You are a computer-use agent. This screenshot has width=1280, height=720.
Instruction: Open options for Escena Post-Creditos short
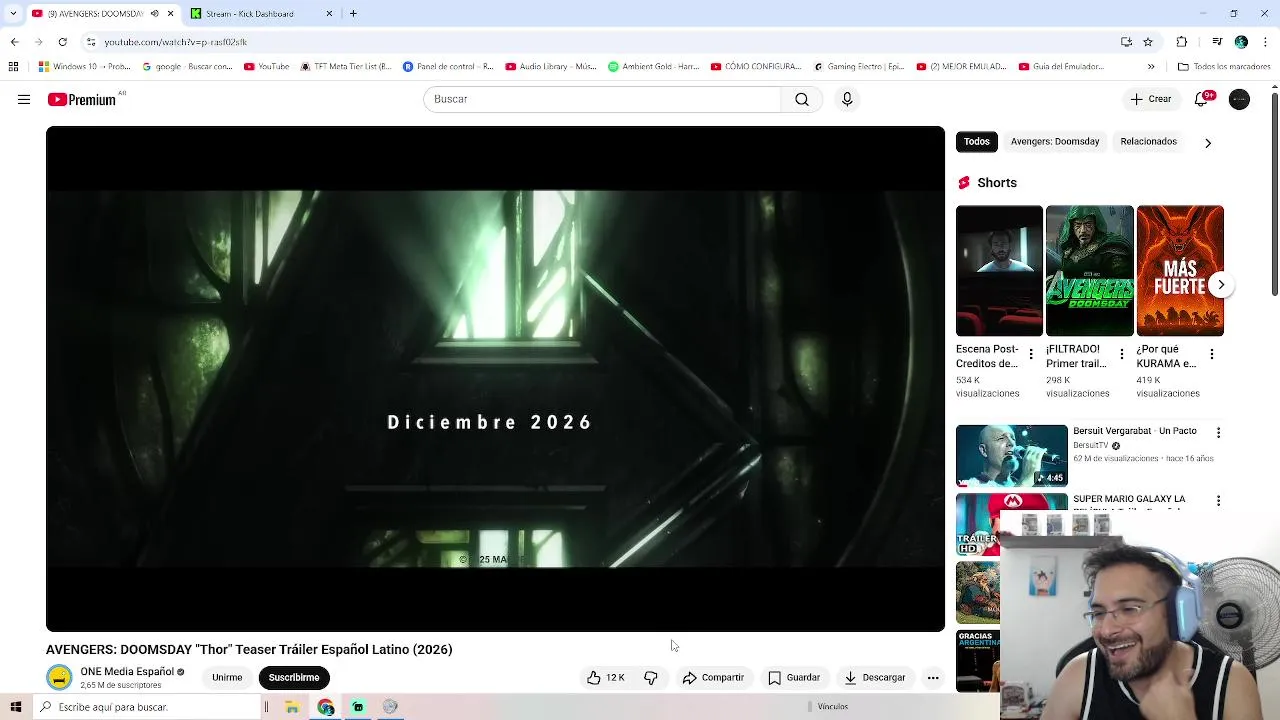tap(1031, 354)
